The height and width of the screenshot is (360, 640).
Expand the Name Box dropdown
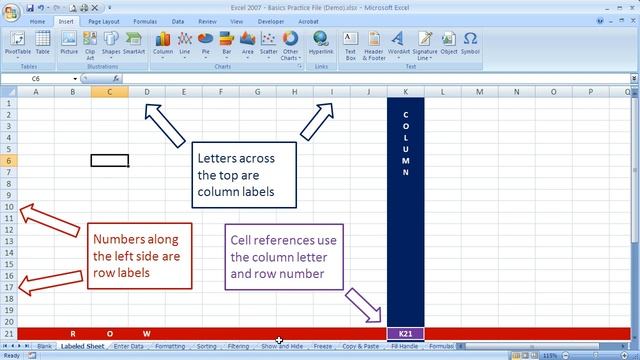coord(75,78)
